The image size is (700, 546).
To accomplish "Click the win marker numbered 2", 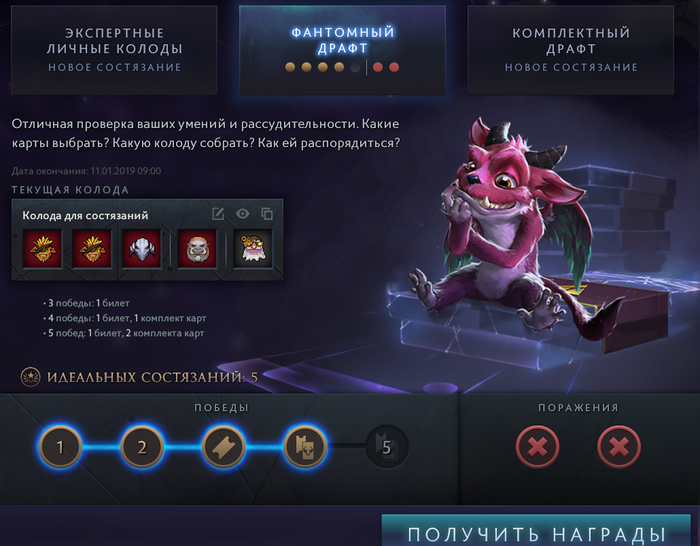I will pyautogui.click(x=142, y=447).
